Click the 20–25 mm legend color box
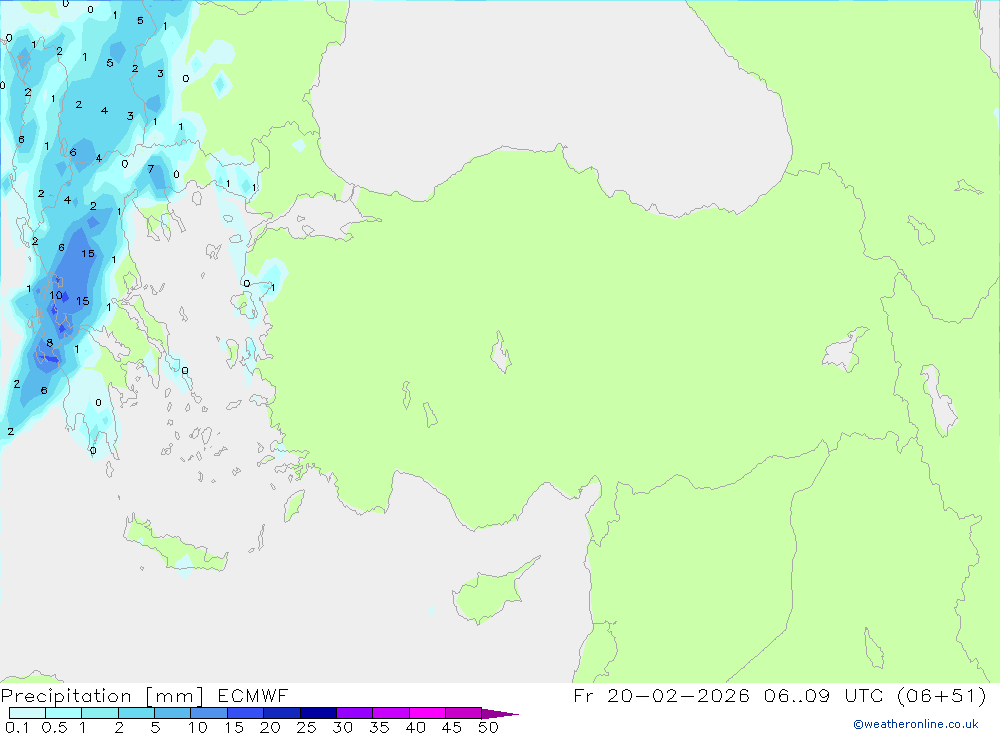Screen dimensions: 1000x733 click(282, 713)
